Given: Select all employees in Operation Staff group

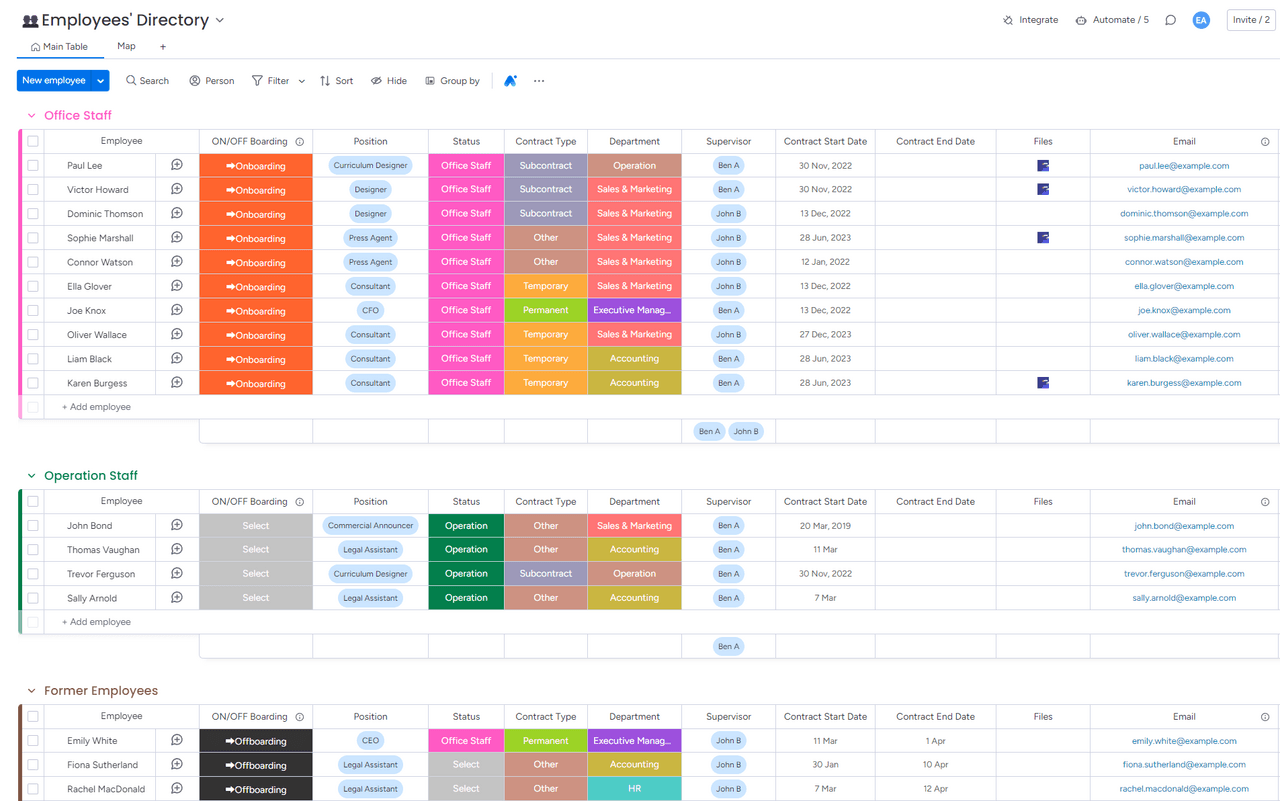Looking at the screenshot, I should (33, 501).
